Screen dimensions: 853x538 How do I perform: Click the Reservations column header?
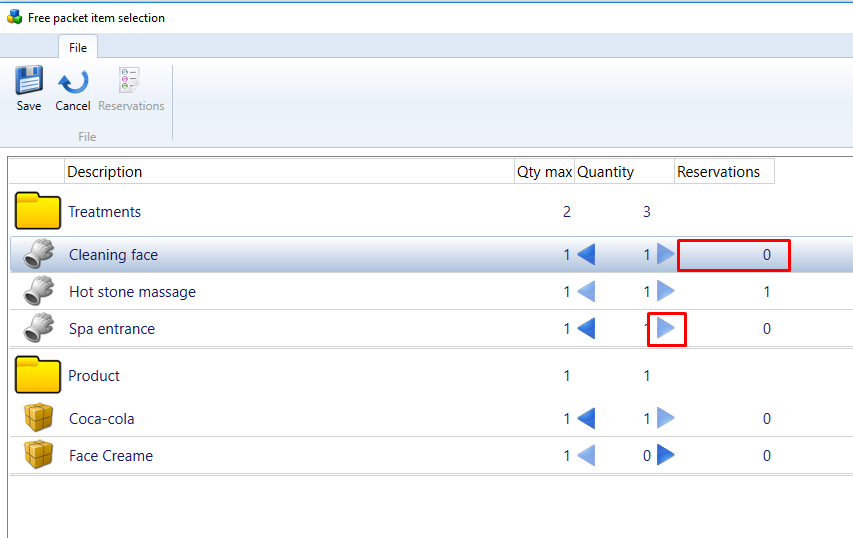click(x=724, y=171)
